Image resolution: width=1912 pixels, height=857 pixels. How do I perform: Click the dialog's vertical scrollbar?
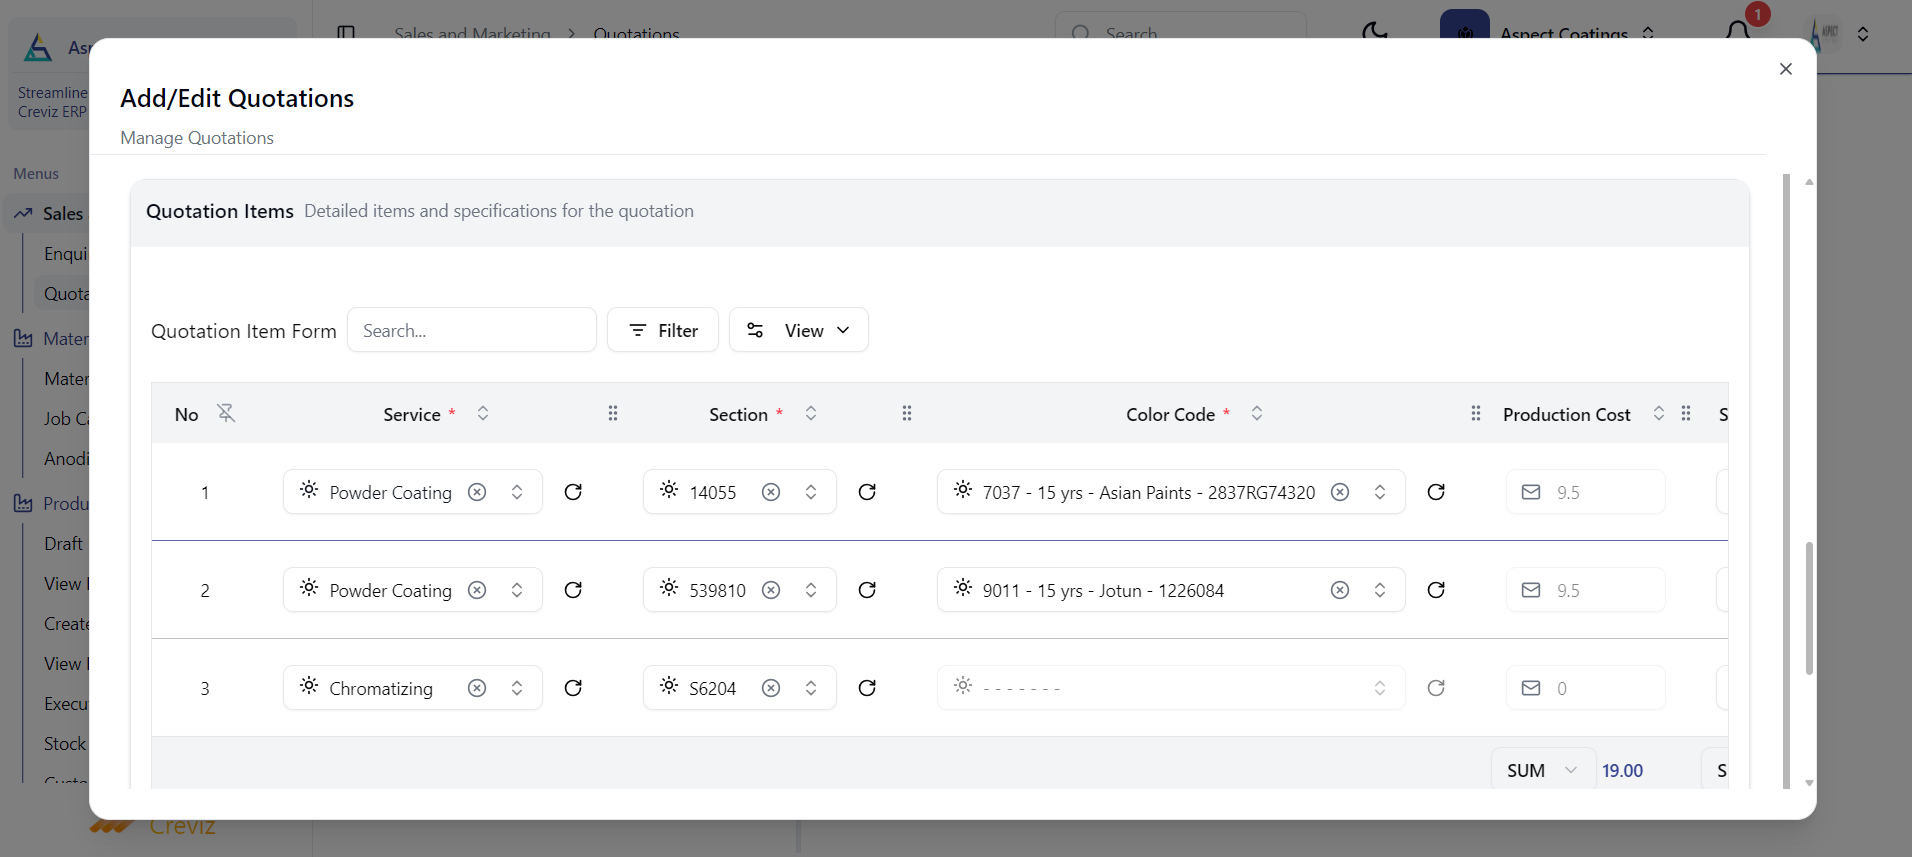pyautogui.click(x=1808, y=610)
